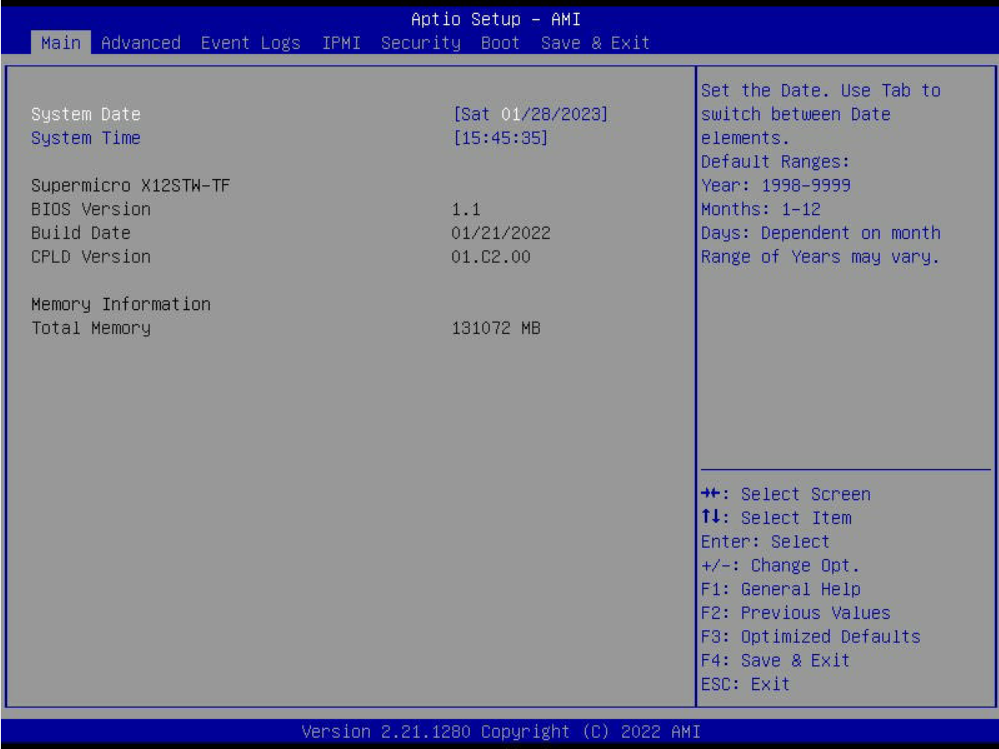Click the CPLD Version label
999x749 pixels.
point(91,257)
